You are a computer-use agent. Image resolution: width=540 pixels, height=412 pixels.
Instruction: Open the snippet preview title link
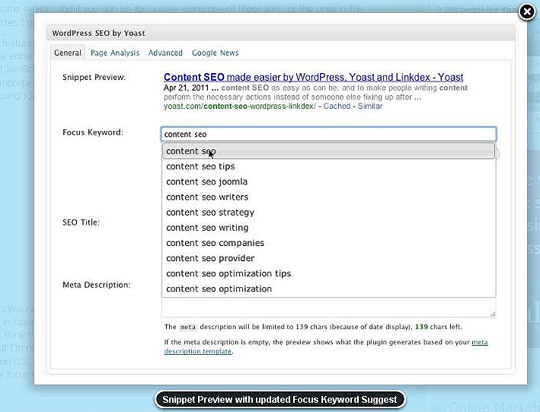pyautogui.click(x=313, y=77)
